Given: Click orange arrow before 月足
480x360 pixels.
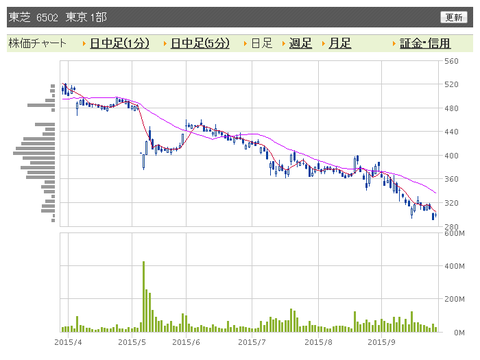Looking at the screenshot, I should [323, 44].
